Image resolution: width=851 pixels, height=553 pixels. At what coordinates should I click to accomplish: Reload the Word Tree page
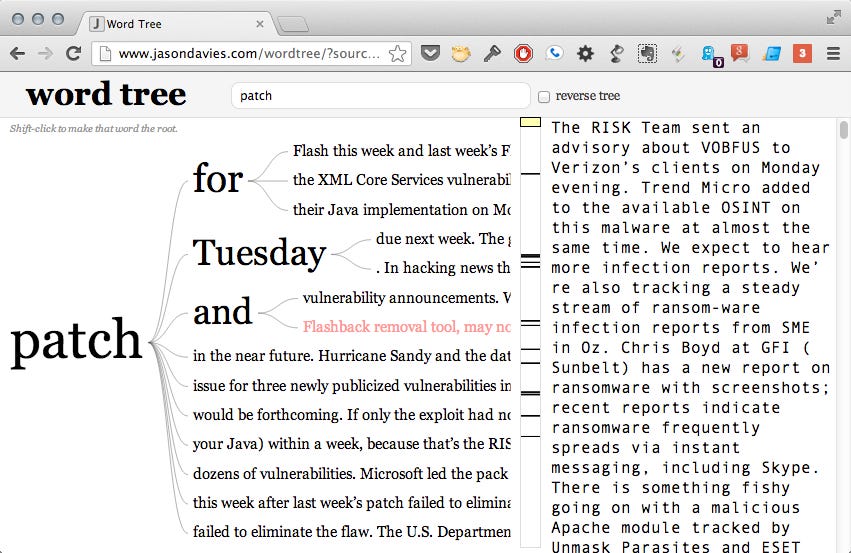click(73, 53)
